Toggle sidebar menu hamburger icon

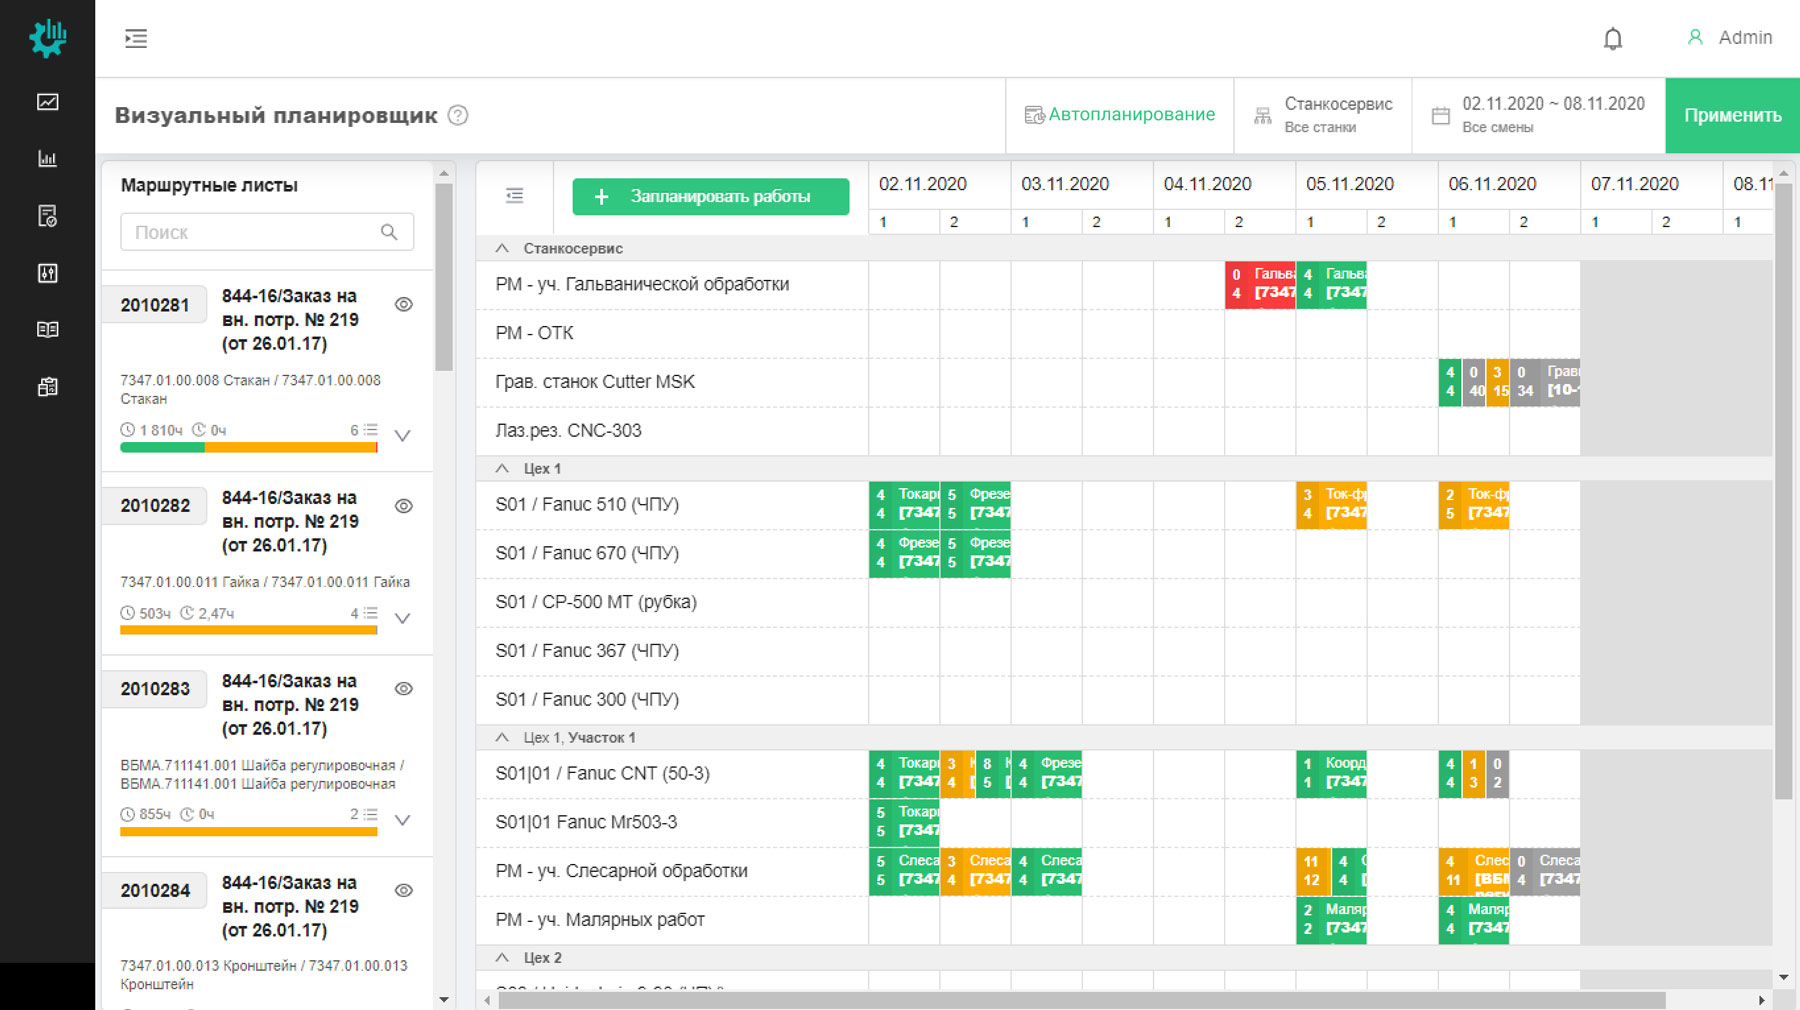(x=136, y=39)
